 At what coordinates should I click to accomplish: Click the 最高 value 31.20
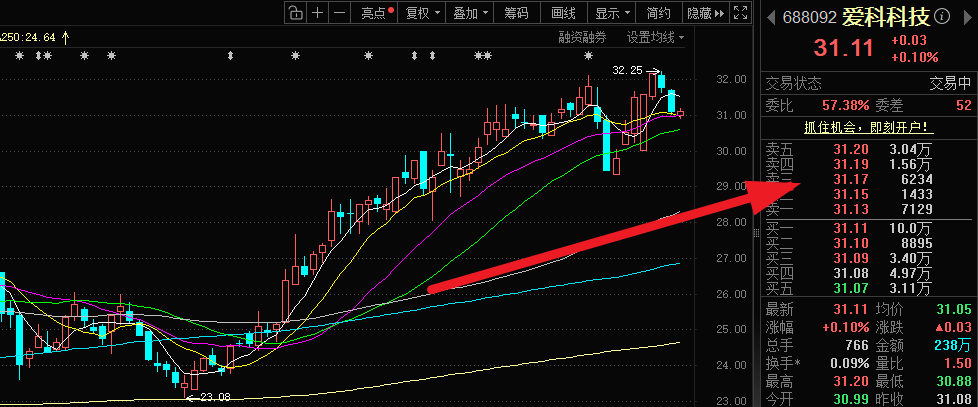tap(852, 381)
